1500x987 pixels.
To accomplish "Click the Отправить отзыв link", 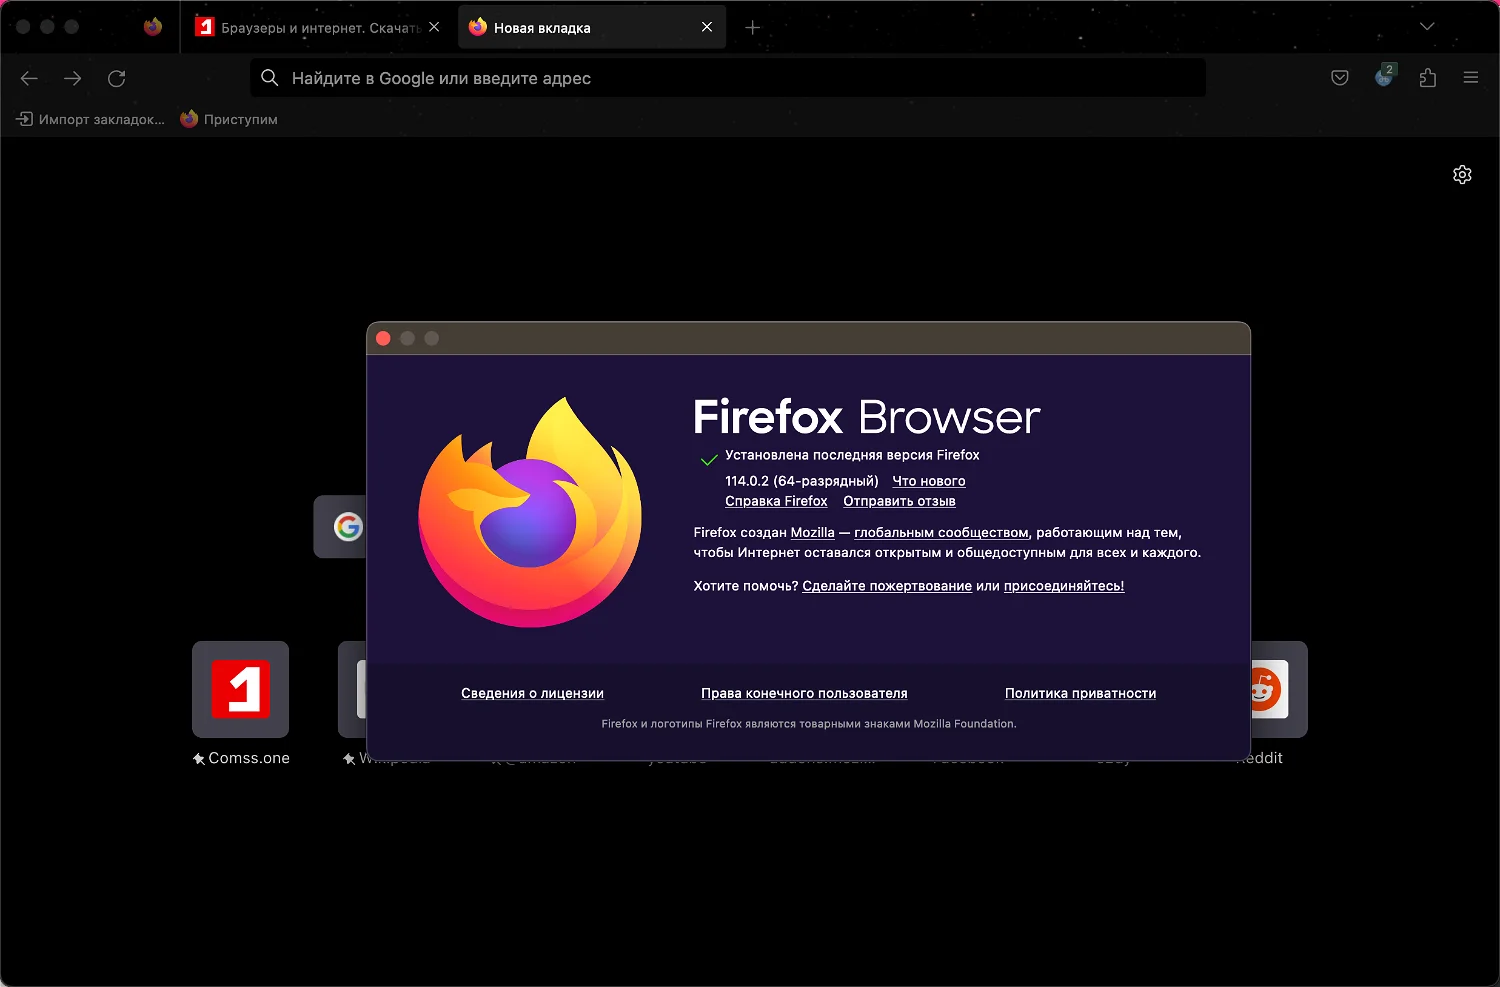I will pyautogui.click(x=899, y=501).
